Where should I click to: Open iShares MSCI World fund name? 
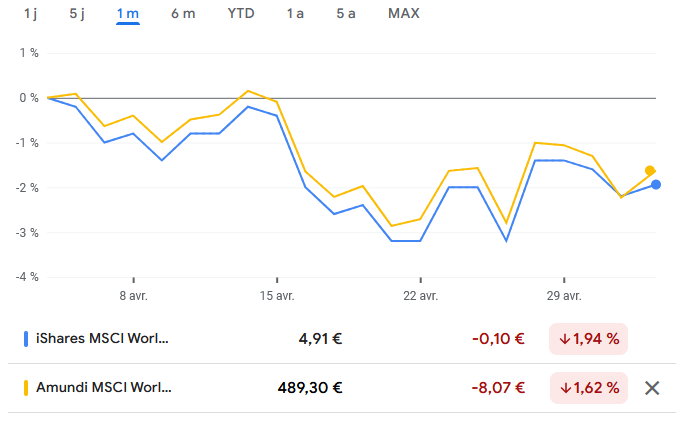coord(103,338)
